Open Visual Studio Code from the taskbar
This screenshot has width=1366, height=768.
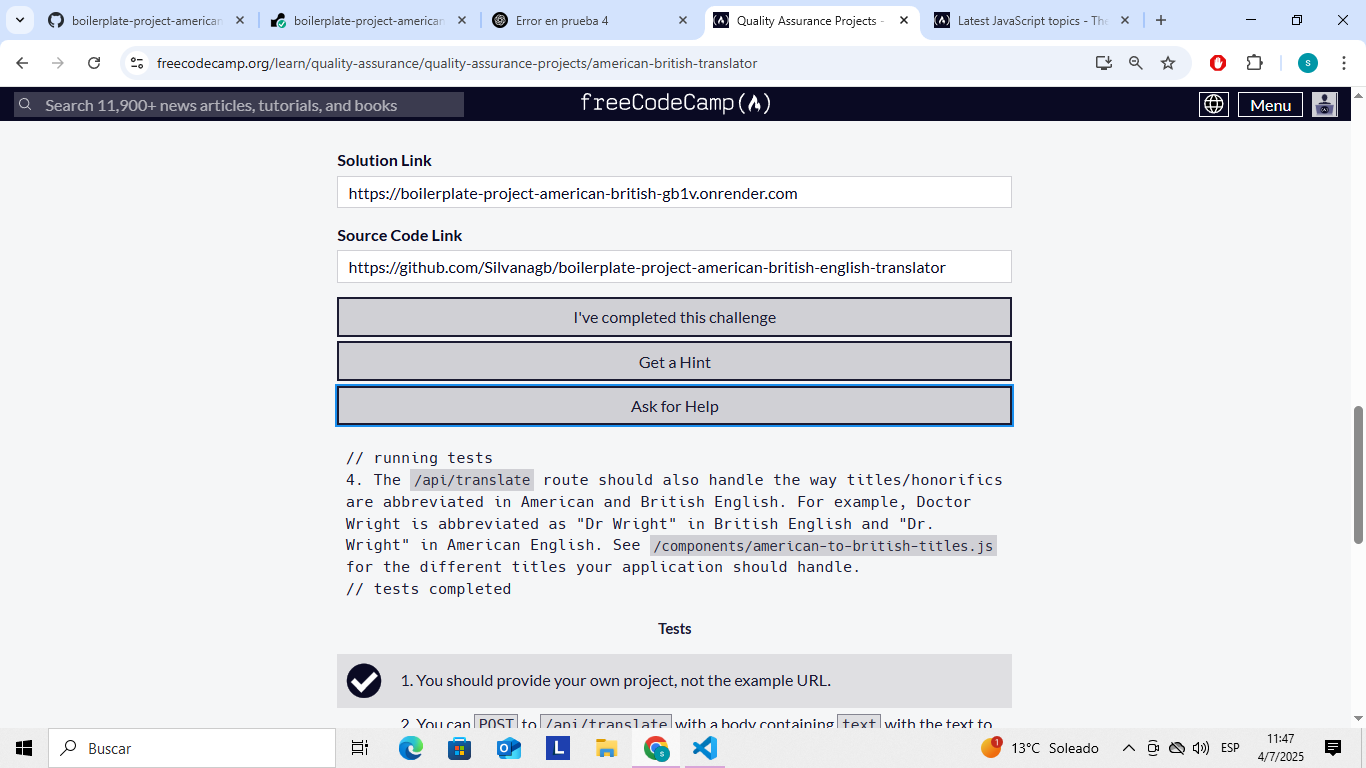pyautogui.click(x=705, y=748)
